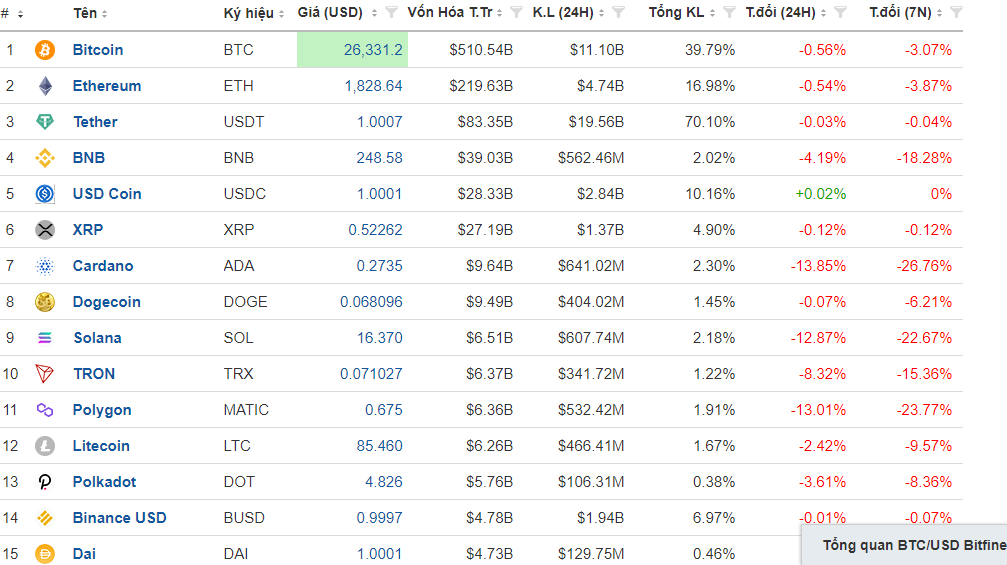Viewport: 1007px width, 565px height.
Task: Open filter for K.L (24H) column
Action: (x=618, y=12)
